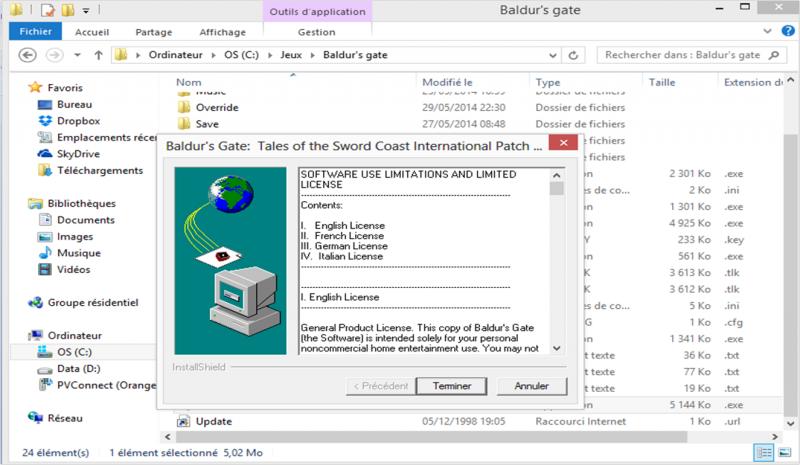
Task: Select the Override folder
Action: [217, 107]
